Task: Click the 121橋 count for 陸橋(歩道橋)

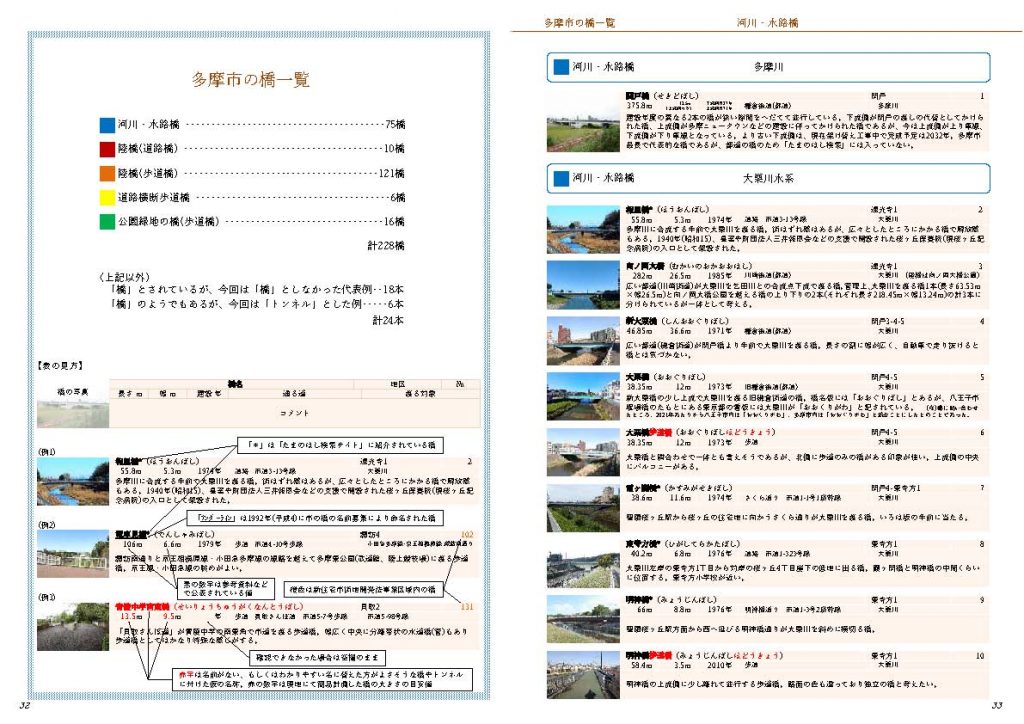Action: (392, 173)
